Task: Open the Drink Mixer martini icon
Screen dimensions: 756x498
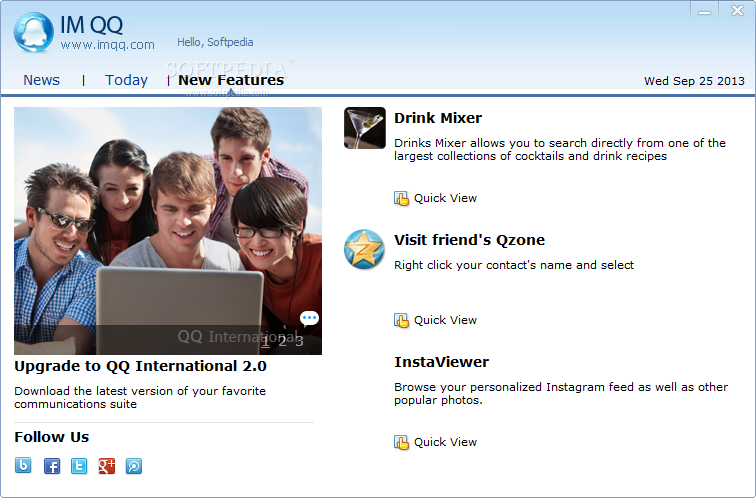Action: click(x=364, y=128)
